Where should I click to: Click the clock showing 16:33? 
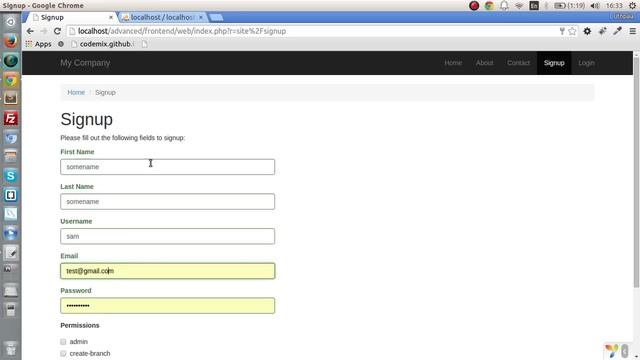pos(614,6)
